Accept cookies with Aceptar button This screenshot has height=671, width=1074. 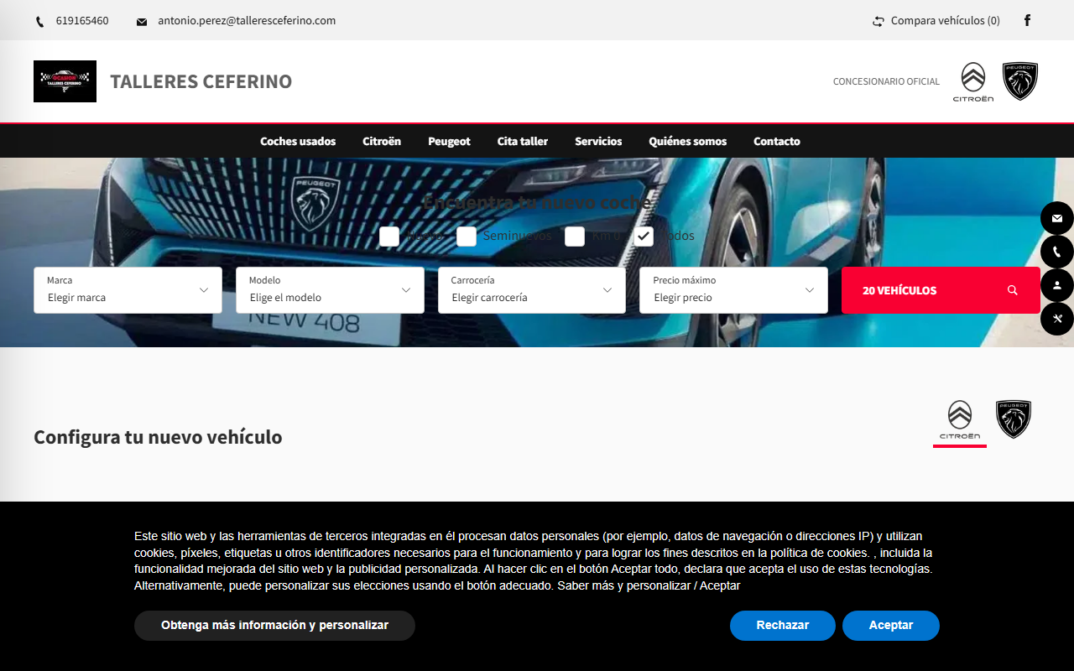[x=890, y=625]
